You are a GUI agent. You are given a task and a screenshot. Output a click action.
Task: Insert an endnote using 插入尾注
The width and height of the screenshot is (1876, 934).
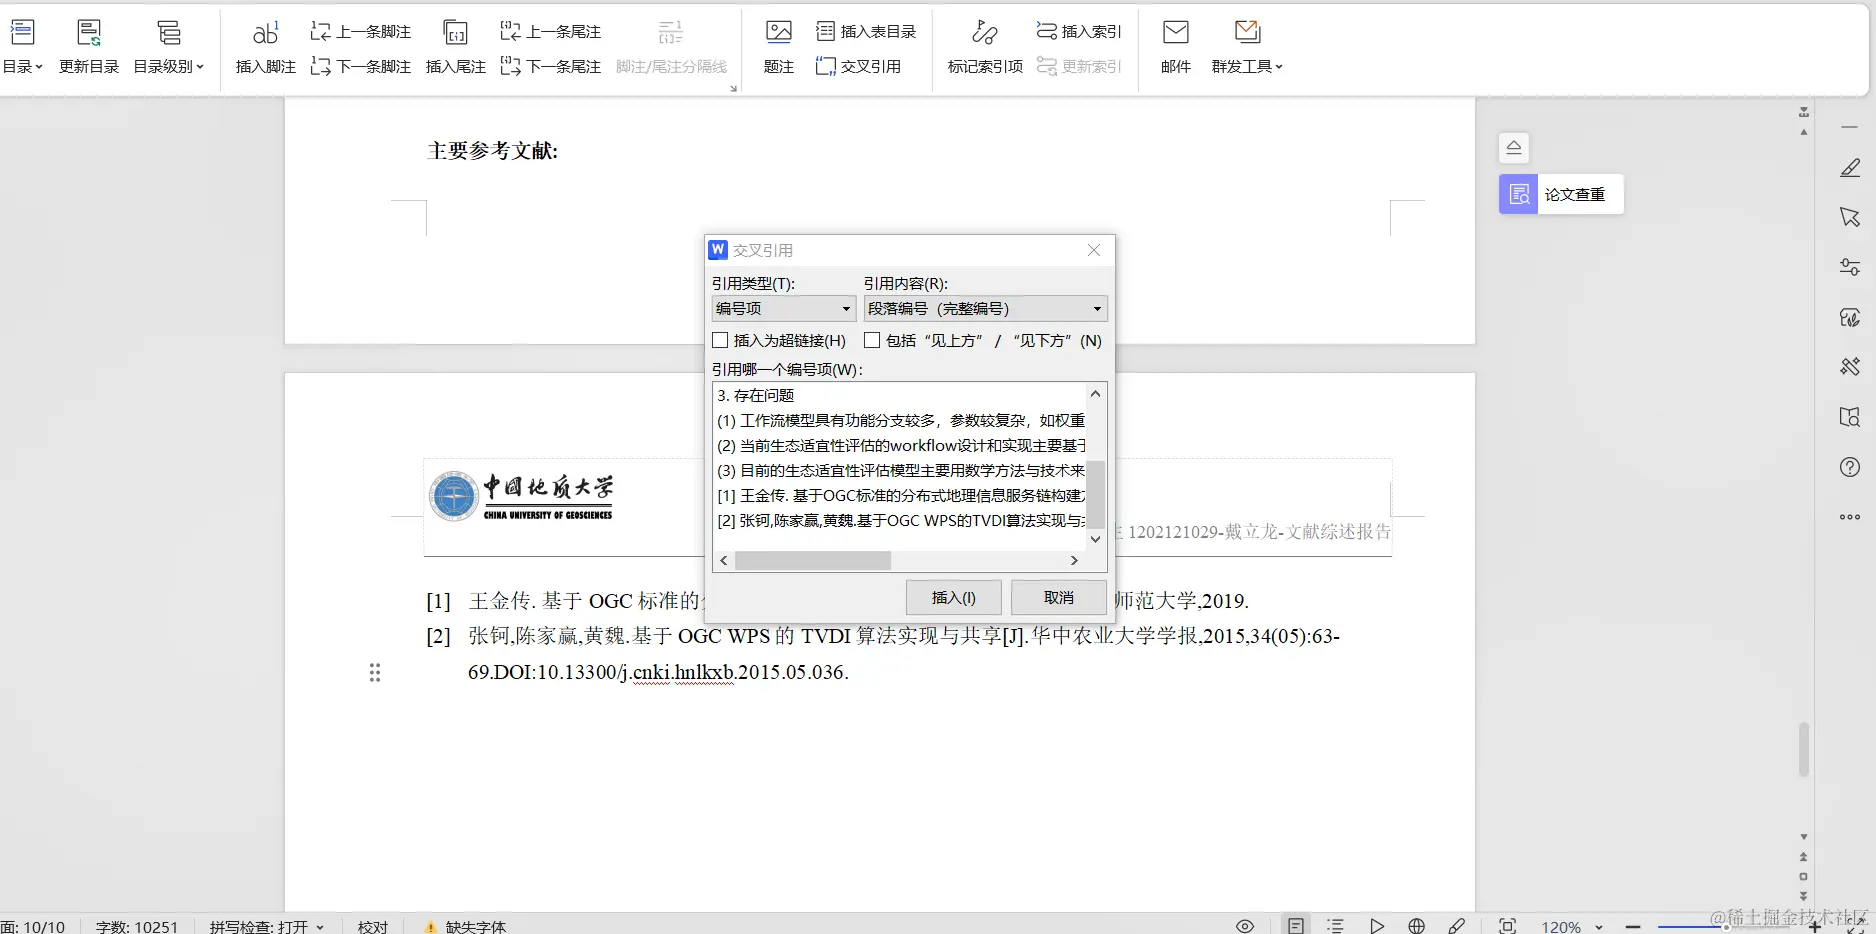[x=455, y=45]
